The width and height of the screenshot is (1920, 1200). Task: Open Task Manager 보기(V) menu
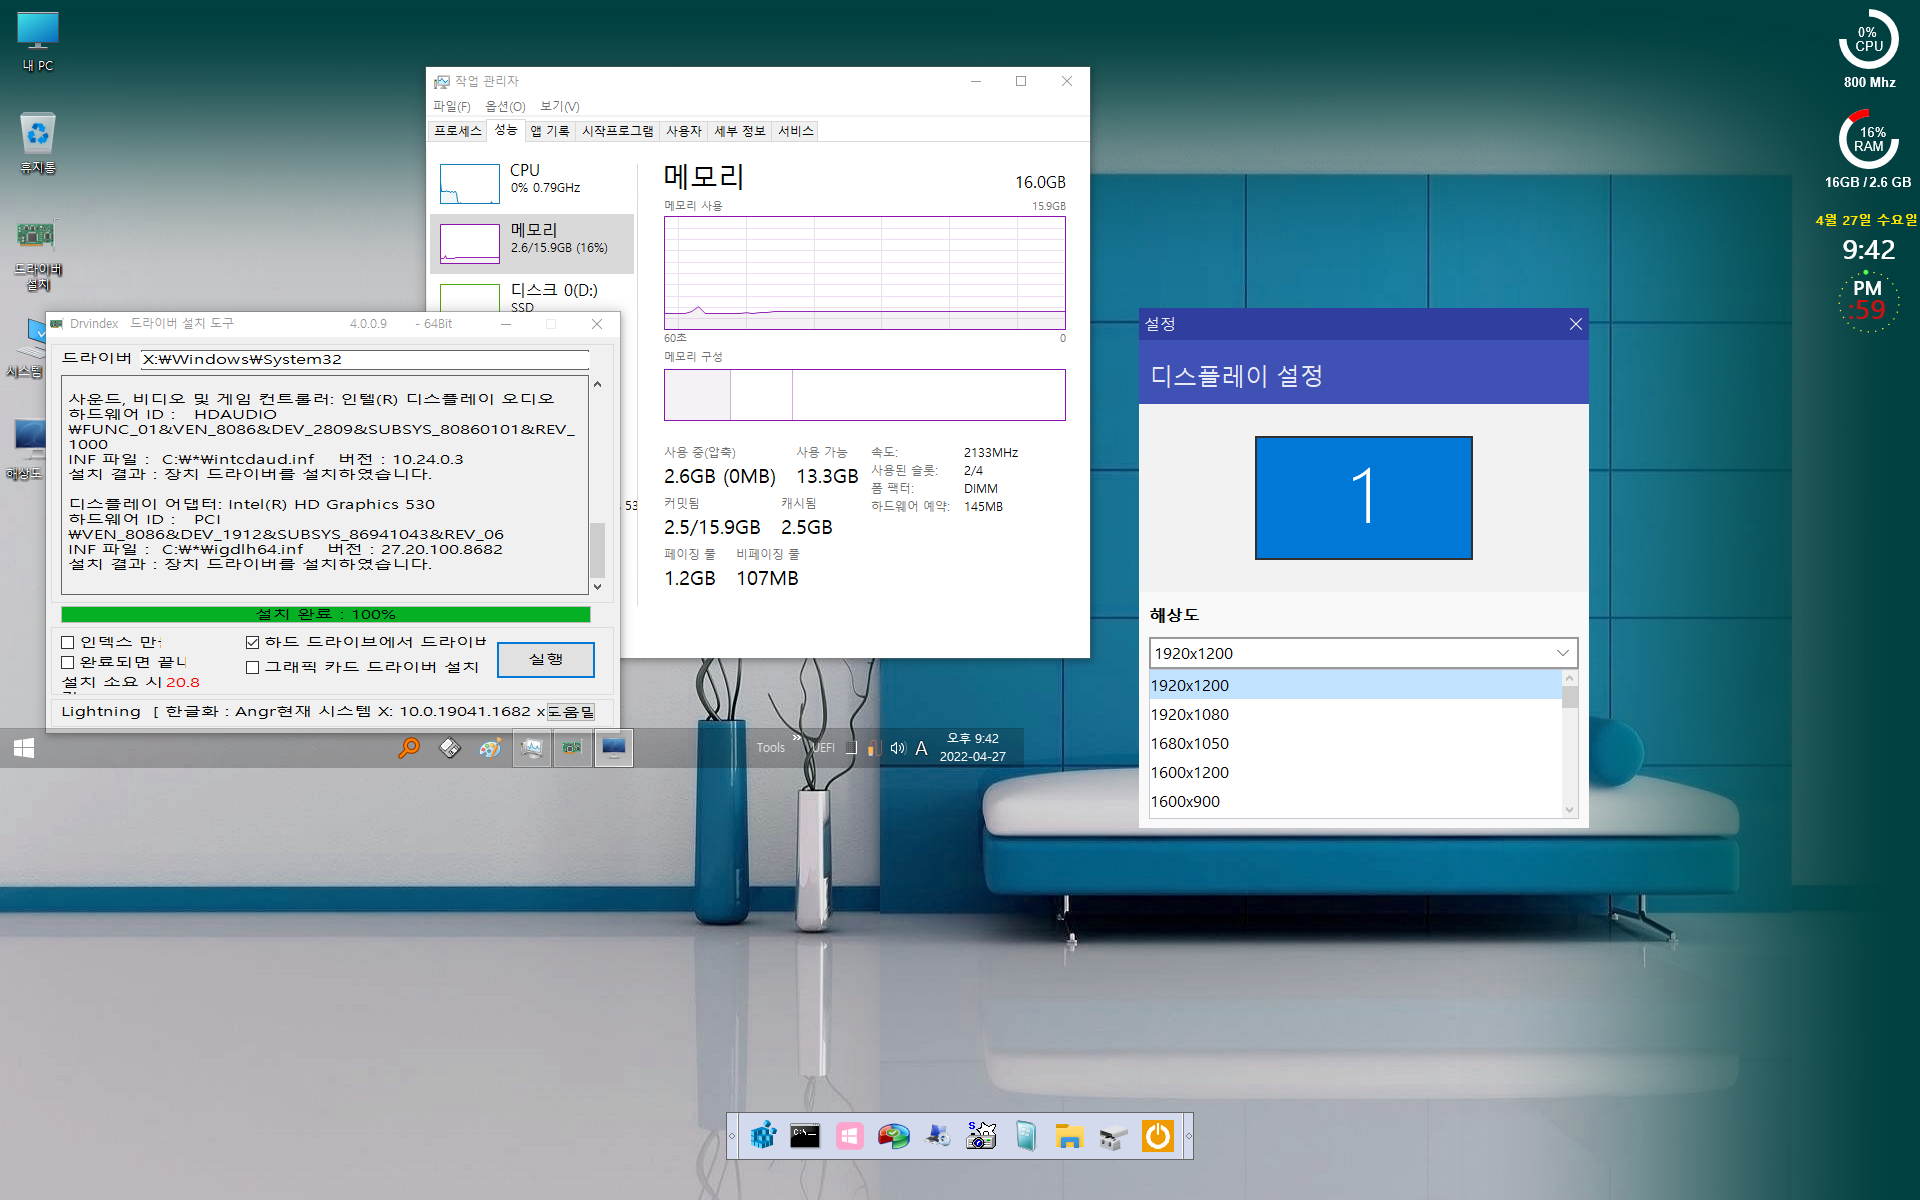pyautogui.click(x=559, y=106)
